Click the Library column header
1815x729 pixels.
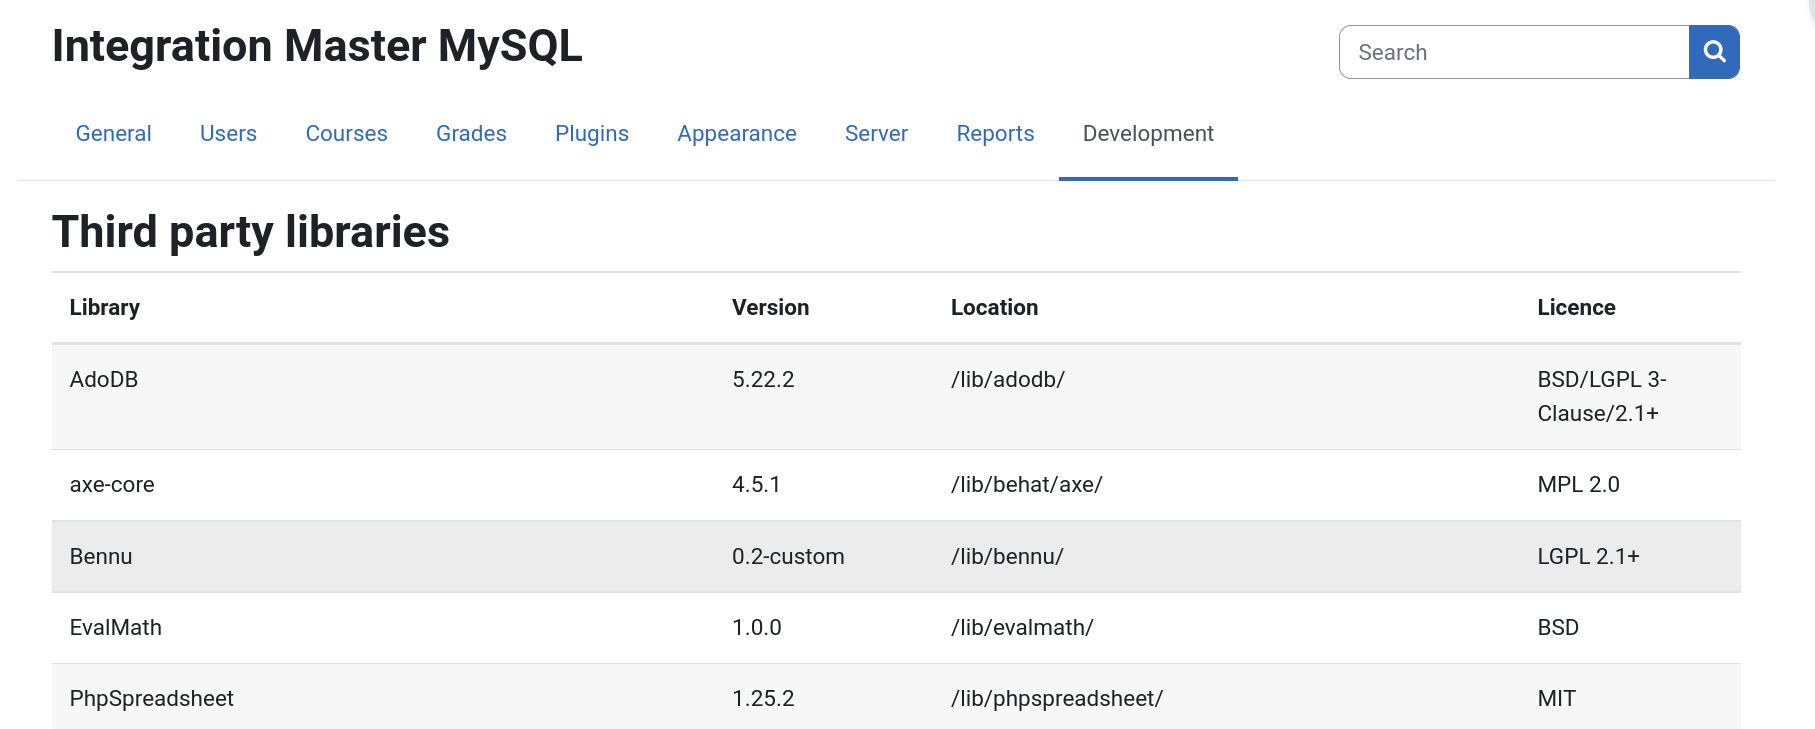click(105, 307)
